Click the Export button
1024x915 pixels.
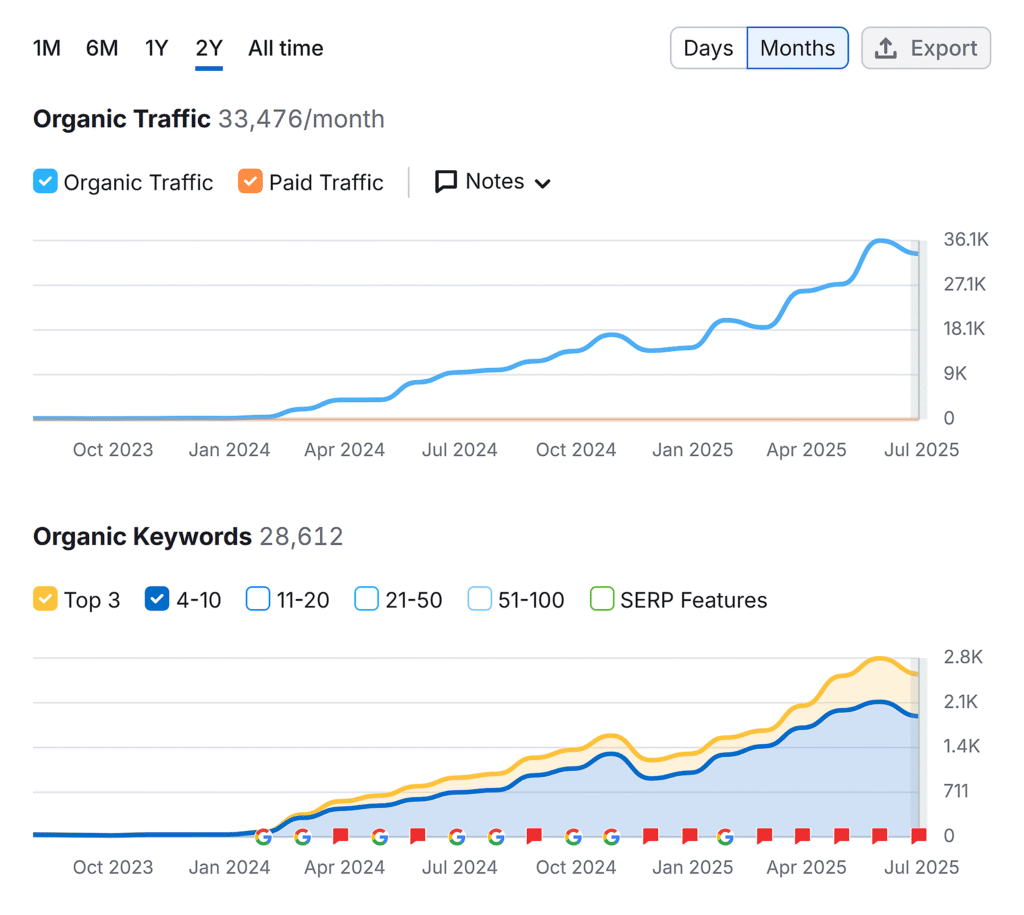tap(926, 47)
